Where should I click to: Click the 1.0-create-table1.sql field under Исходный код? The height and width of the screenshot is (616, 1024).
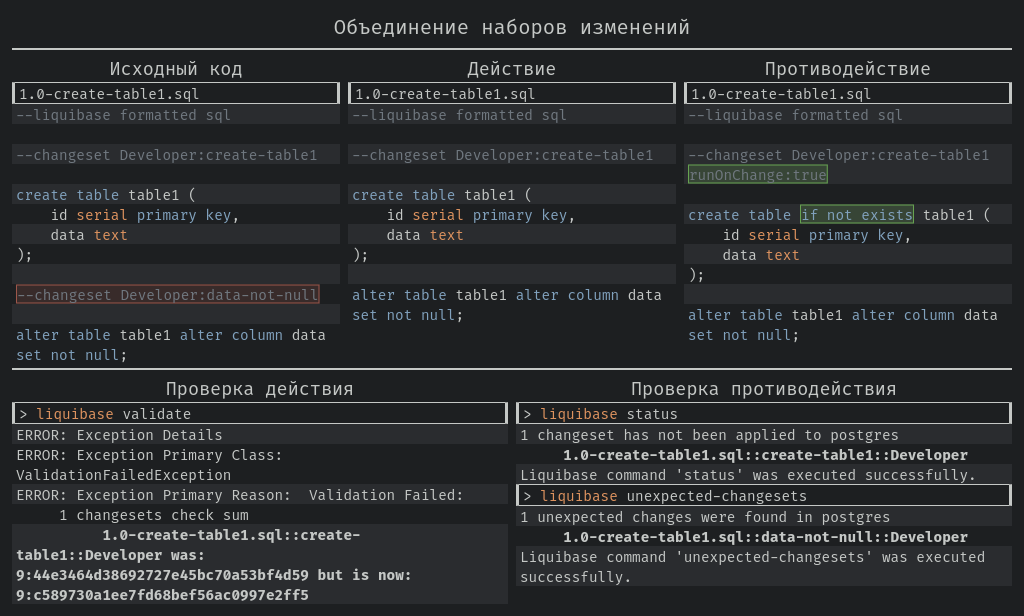176,93
